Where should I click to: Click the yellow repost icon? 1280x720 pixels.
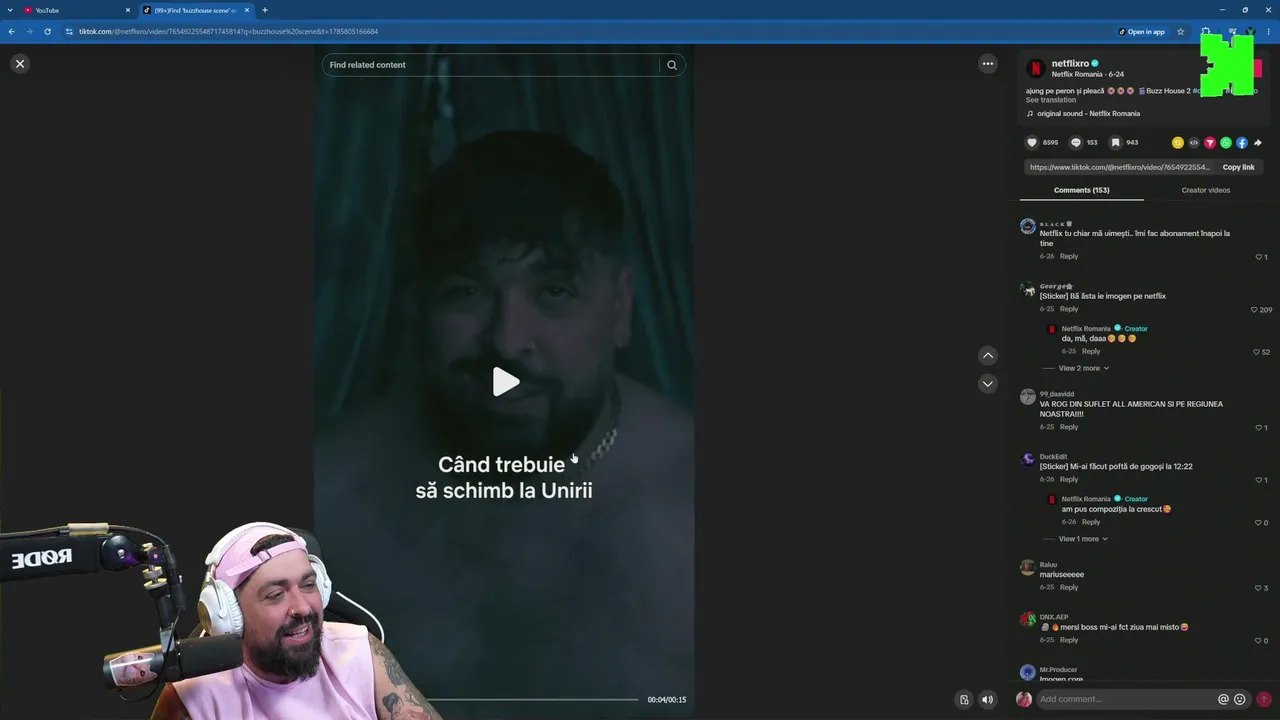pyautogui.click(x=1178, y=143)
